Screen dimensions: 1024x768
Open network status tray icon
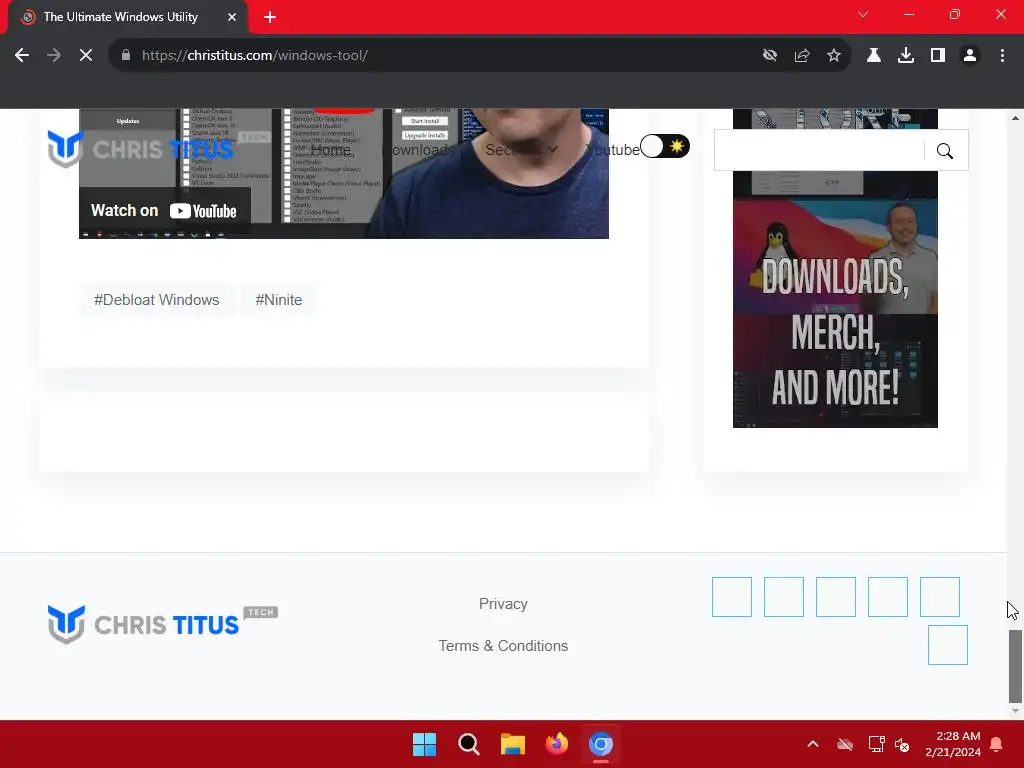coord(876,744)
